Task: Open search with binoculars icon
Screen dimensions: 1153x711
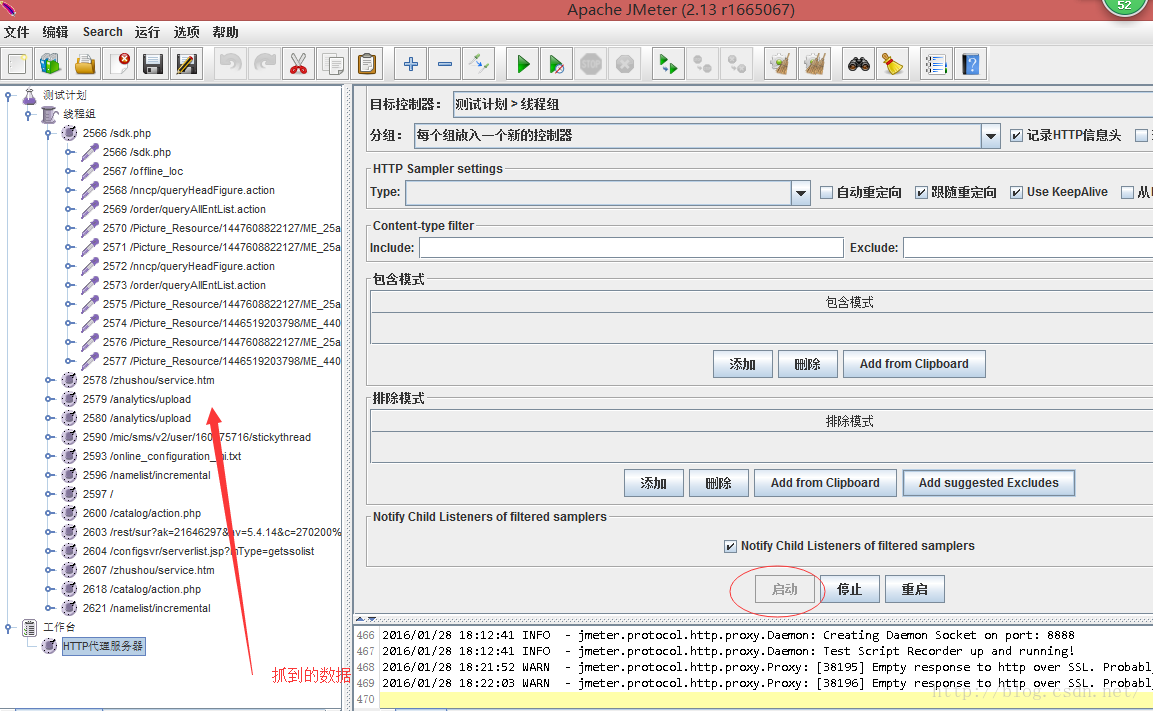Action: pos(858,65)
